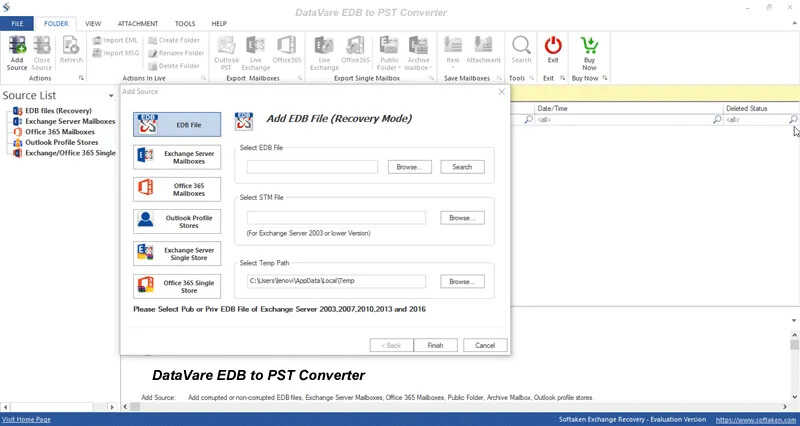Select Office 365 Single Store option
Viewport: 800px width, 426px height.
click(x=177, y=285)
